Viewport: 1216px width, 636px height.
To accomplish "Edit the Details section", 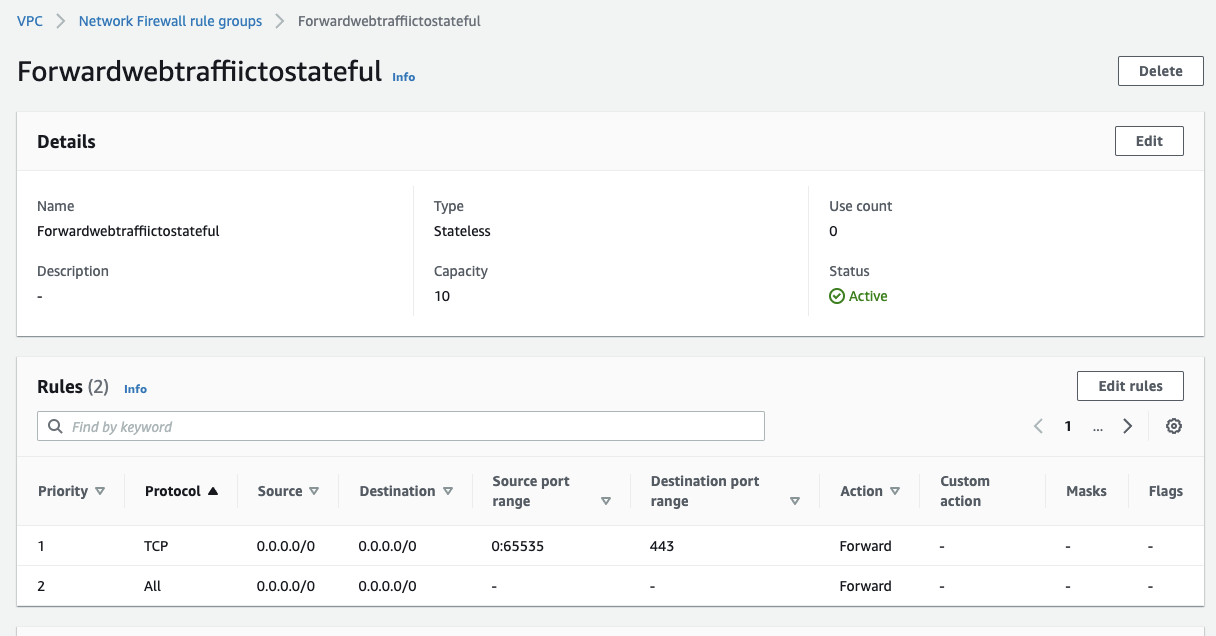I will pos(1149,141).
